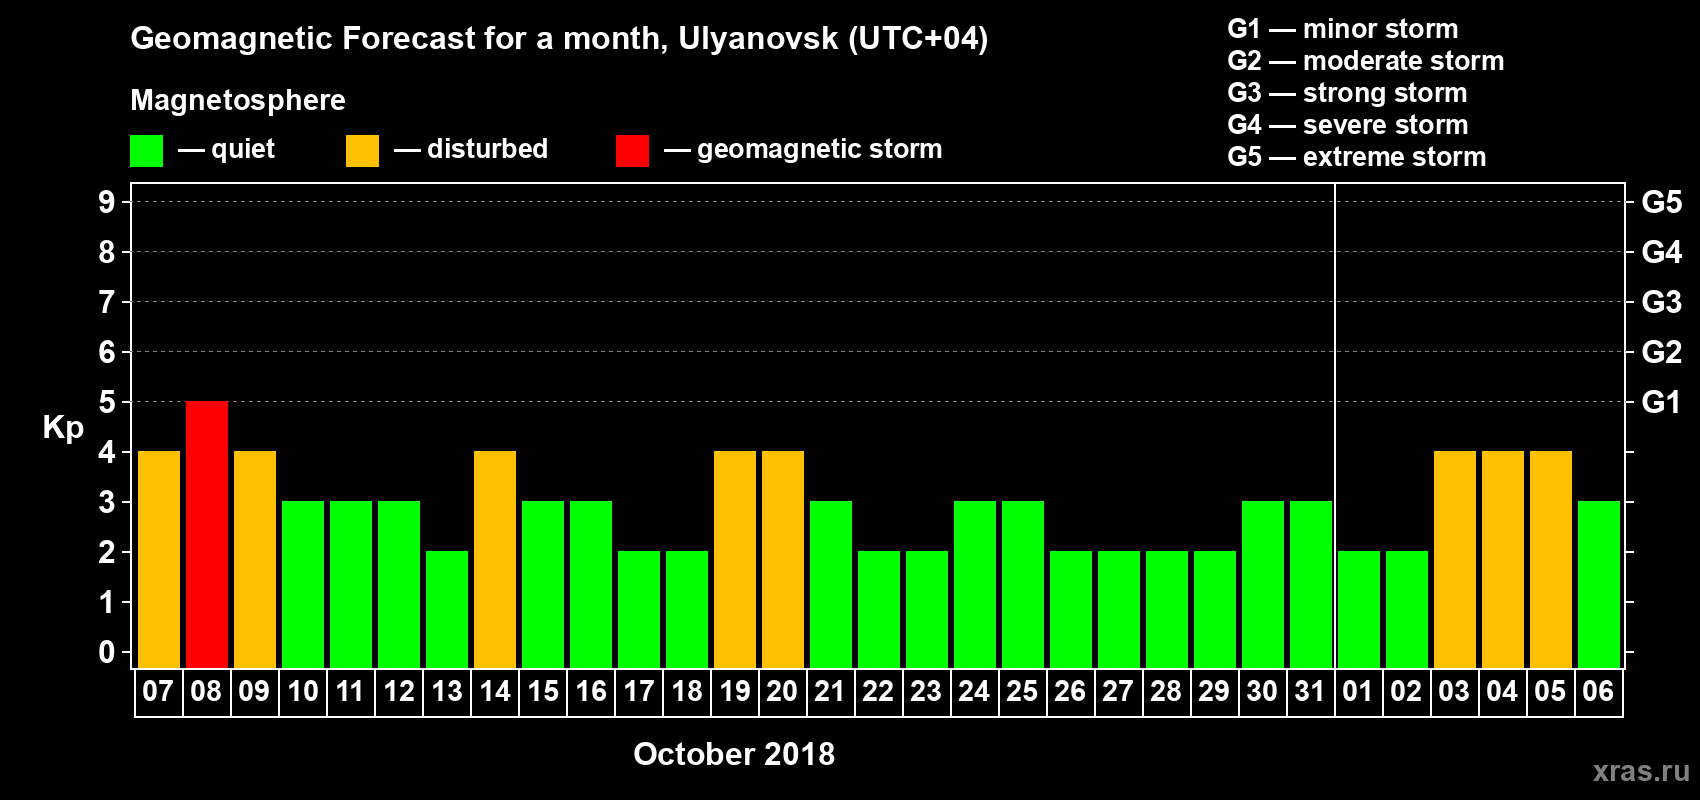Click the date label 12

click(x=399, y=691)
